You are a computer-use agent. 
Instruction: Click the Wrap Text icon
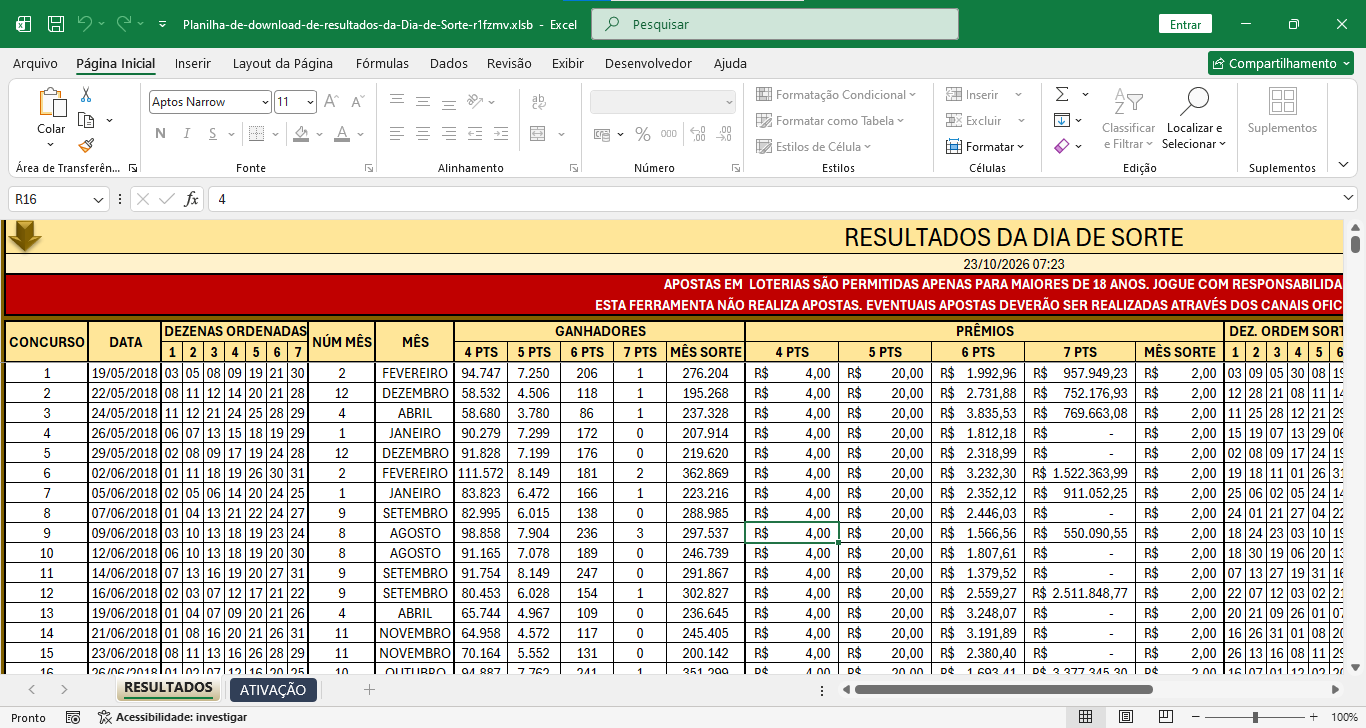click(538, 101)
